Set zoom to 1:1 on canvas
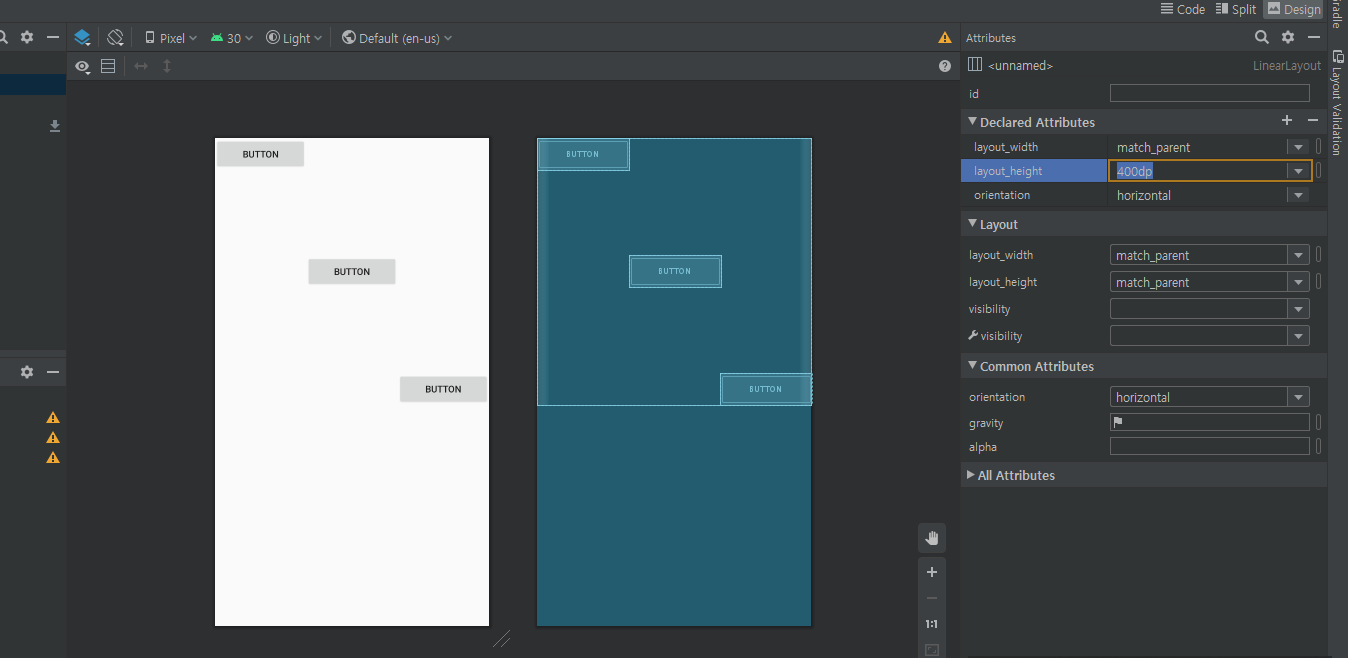This screenshot has height=658, width=1348. [x=932, y=624]
